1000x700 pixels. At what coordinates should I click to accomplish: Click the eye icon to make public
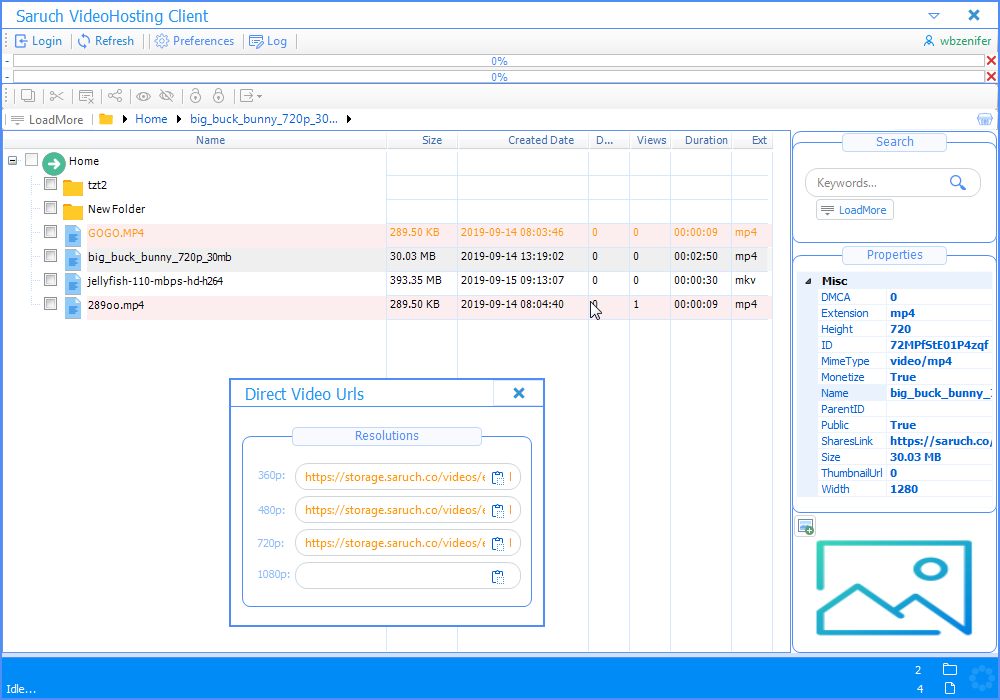pos(143,96)
